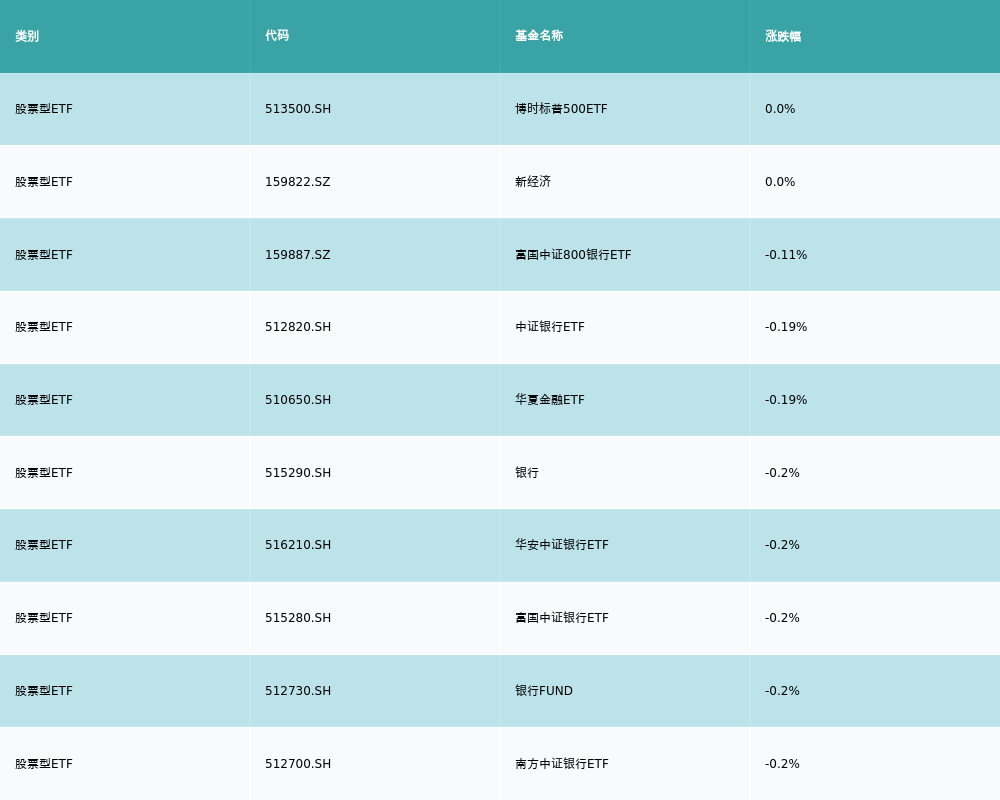1000x800 pixels.
Task: Open the 华安中证银行ETF entry
Action: tap(562, 545)
